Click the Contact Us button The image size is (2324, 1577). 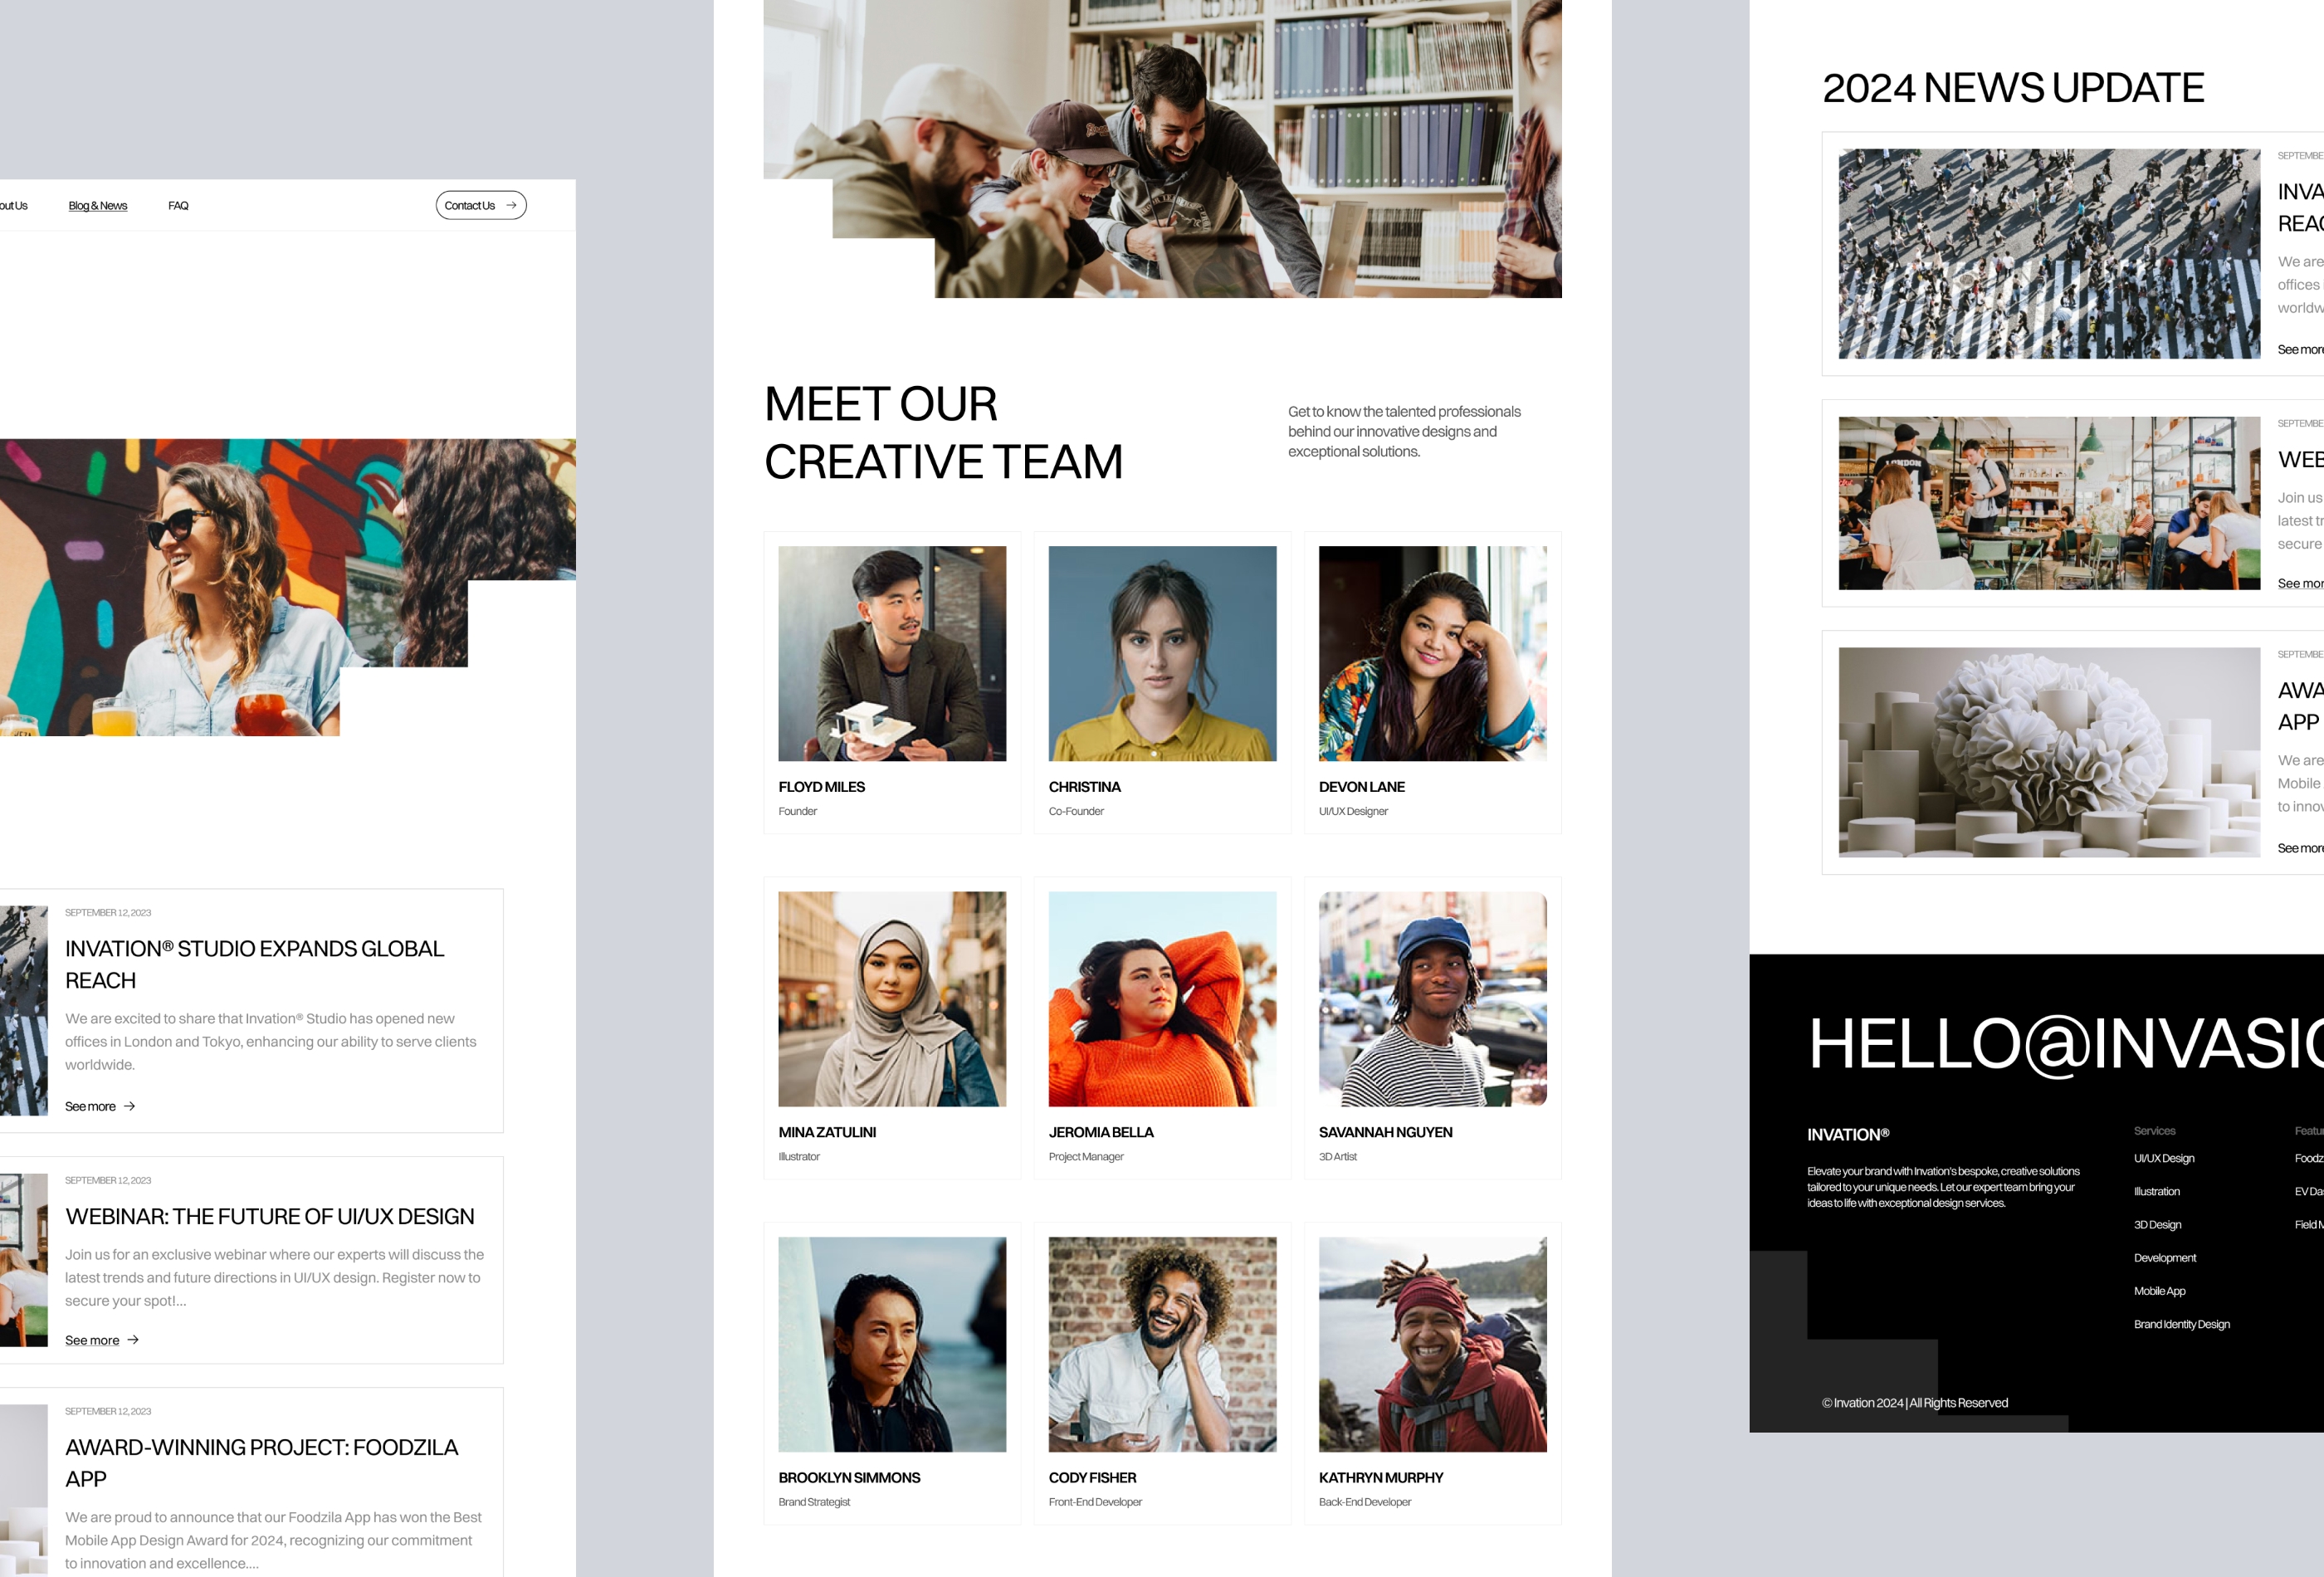(481, 205)
